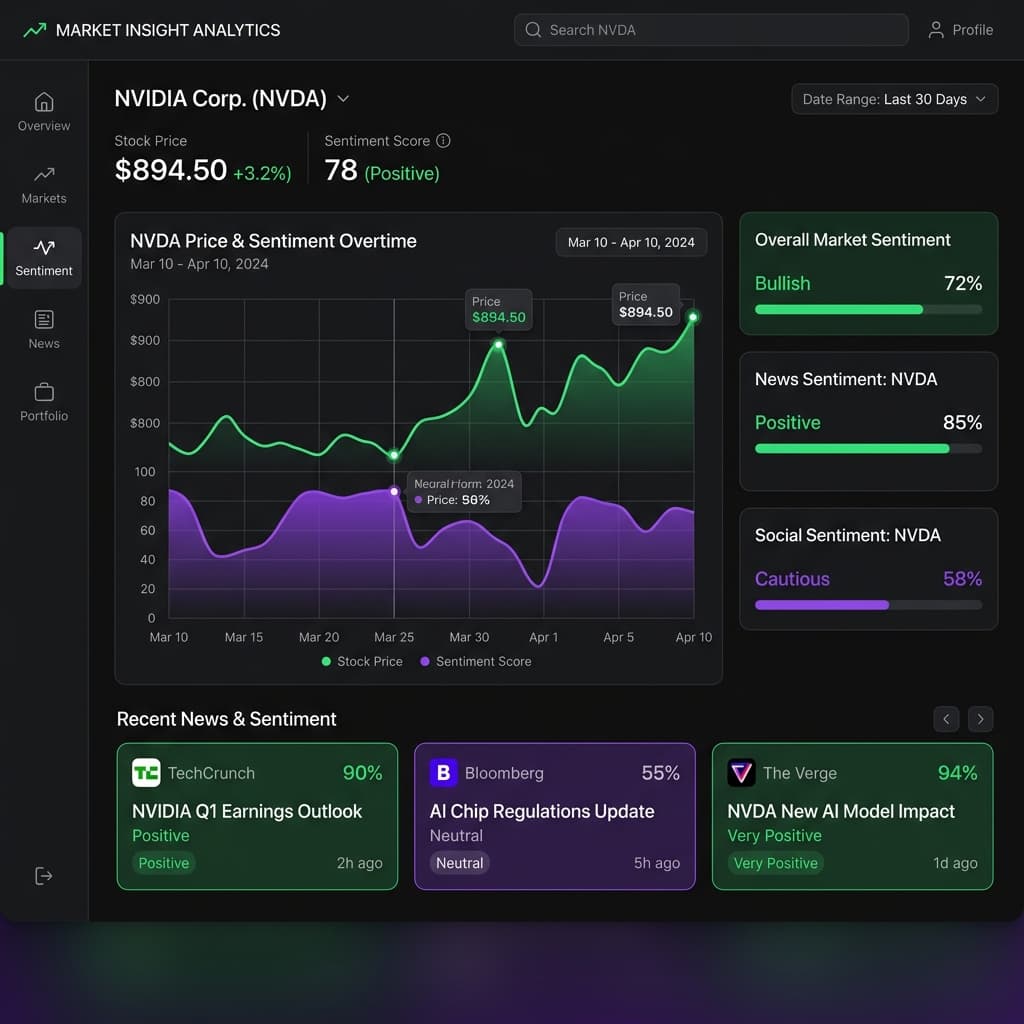Click the Sentiment Score info icon
Viewport: 1024px width, 1024px height.
tap(443, 140)
